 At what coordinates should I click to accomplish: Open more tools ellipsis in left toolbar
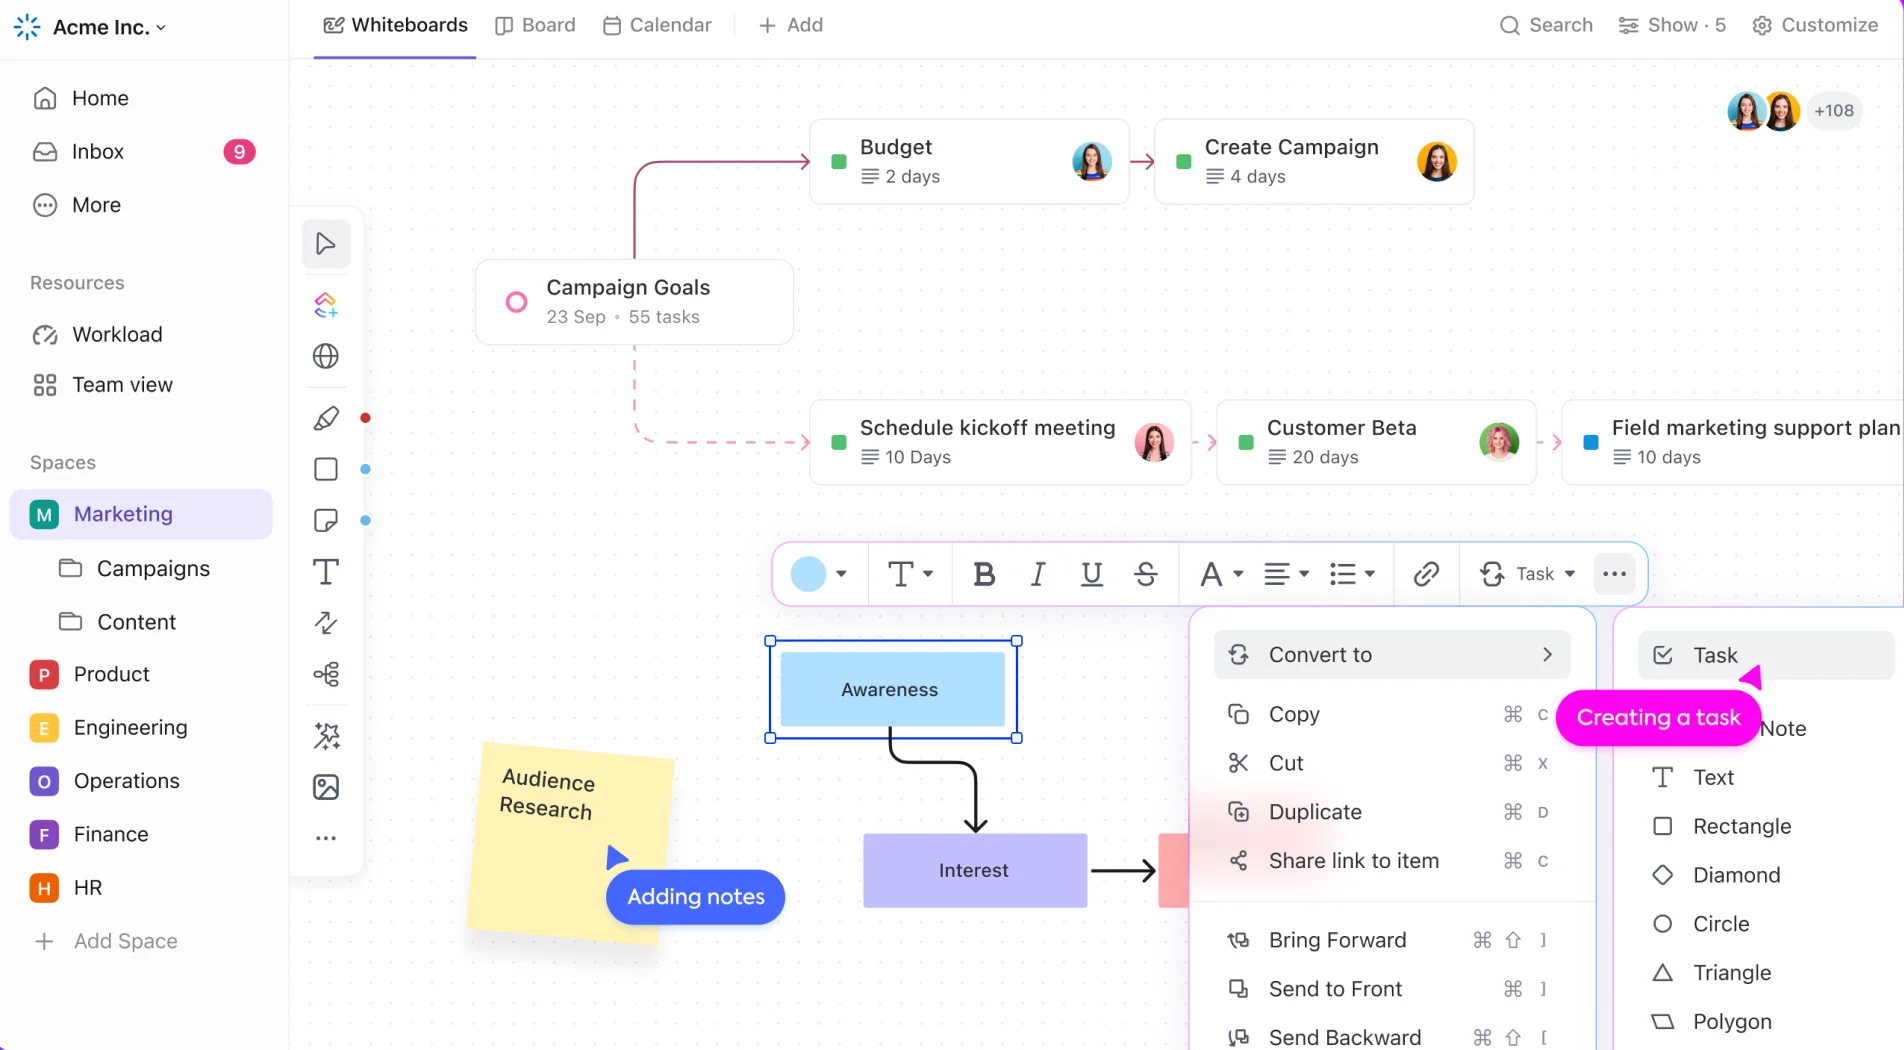pos(326,838)
